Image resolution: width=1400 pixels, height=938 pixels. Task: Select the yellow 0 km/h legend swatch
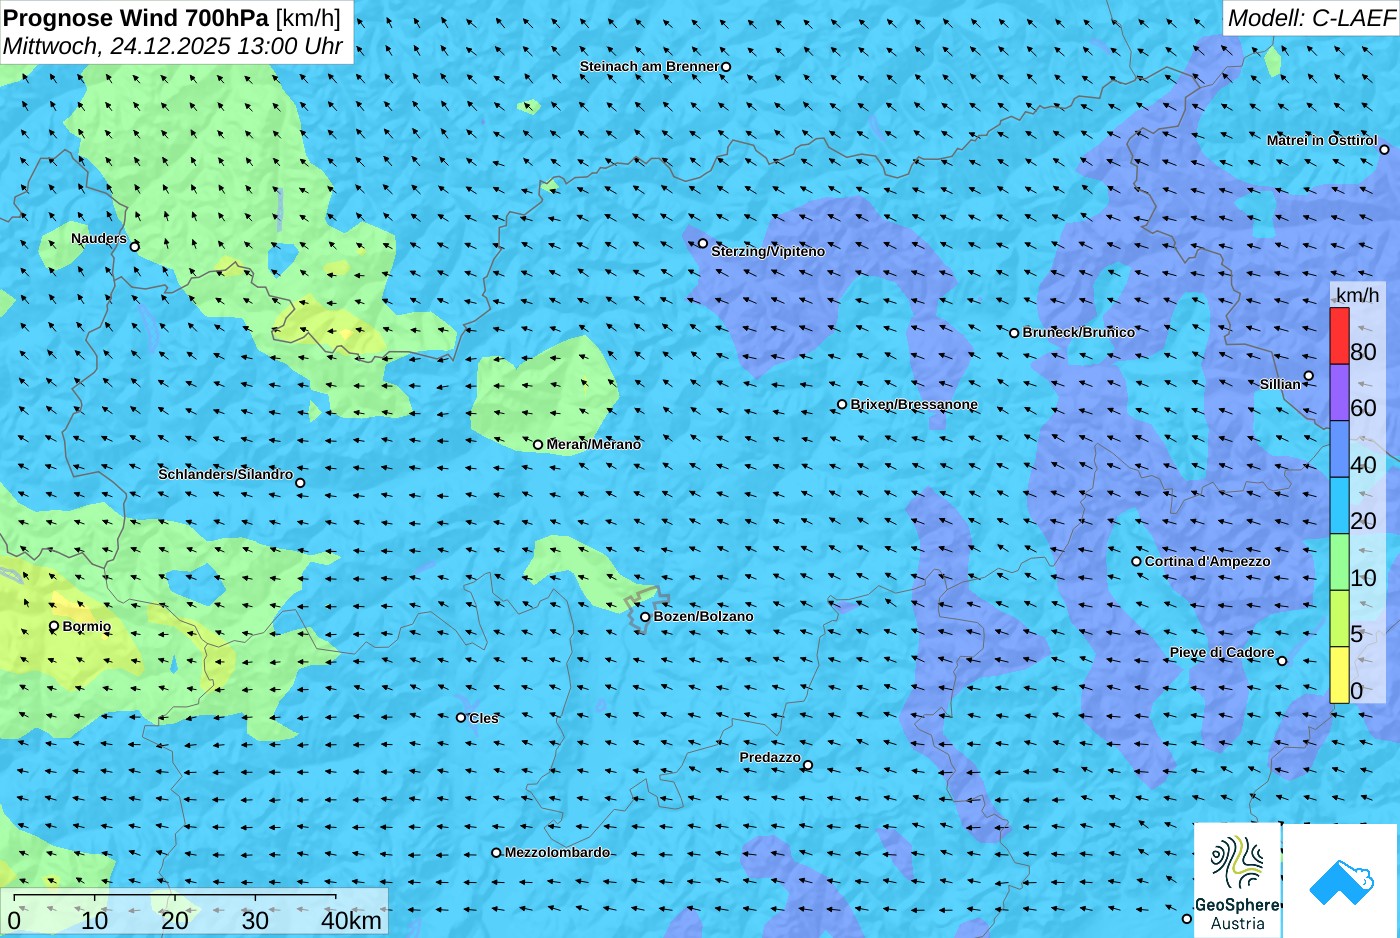[1339, 675]
